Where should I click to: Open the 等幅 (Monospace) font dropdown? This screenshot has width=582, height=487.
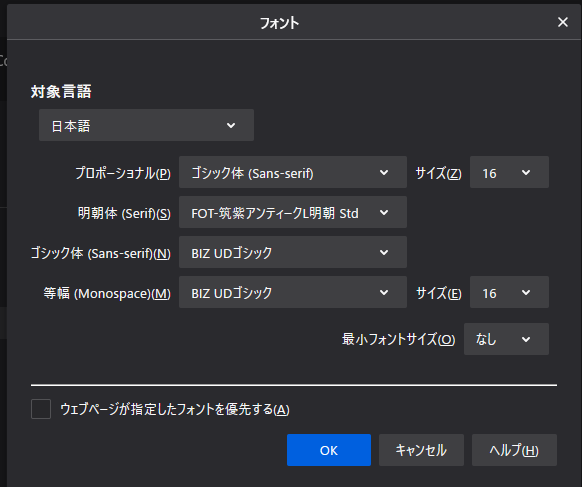(293, 292)
